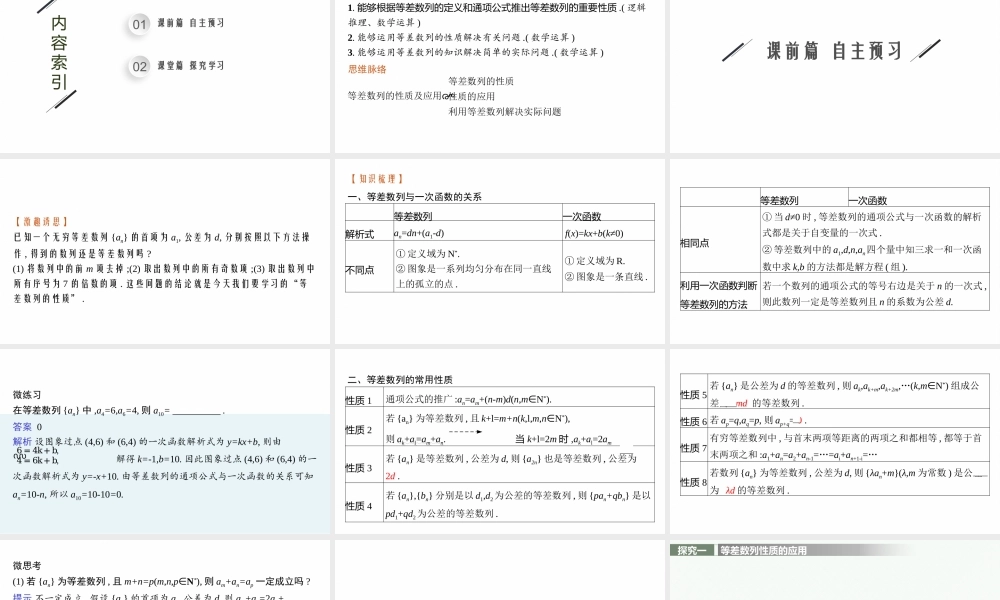This screenshot has height=600, width=1000.
Task: Click the 利用一次函数判断等差数列的方法 cell
Action: [720, 294]
